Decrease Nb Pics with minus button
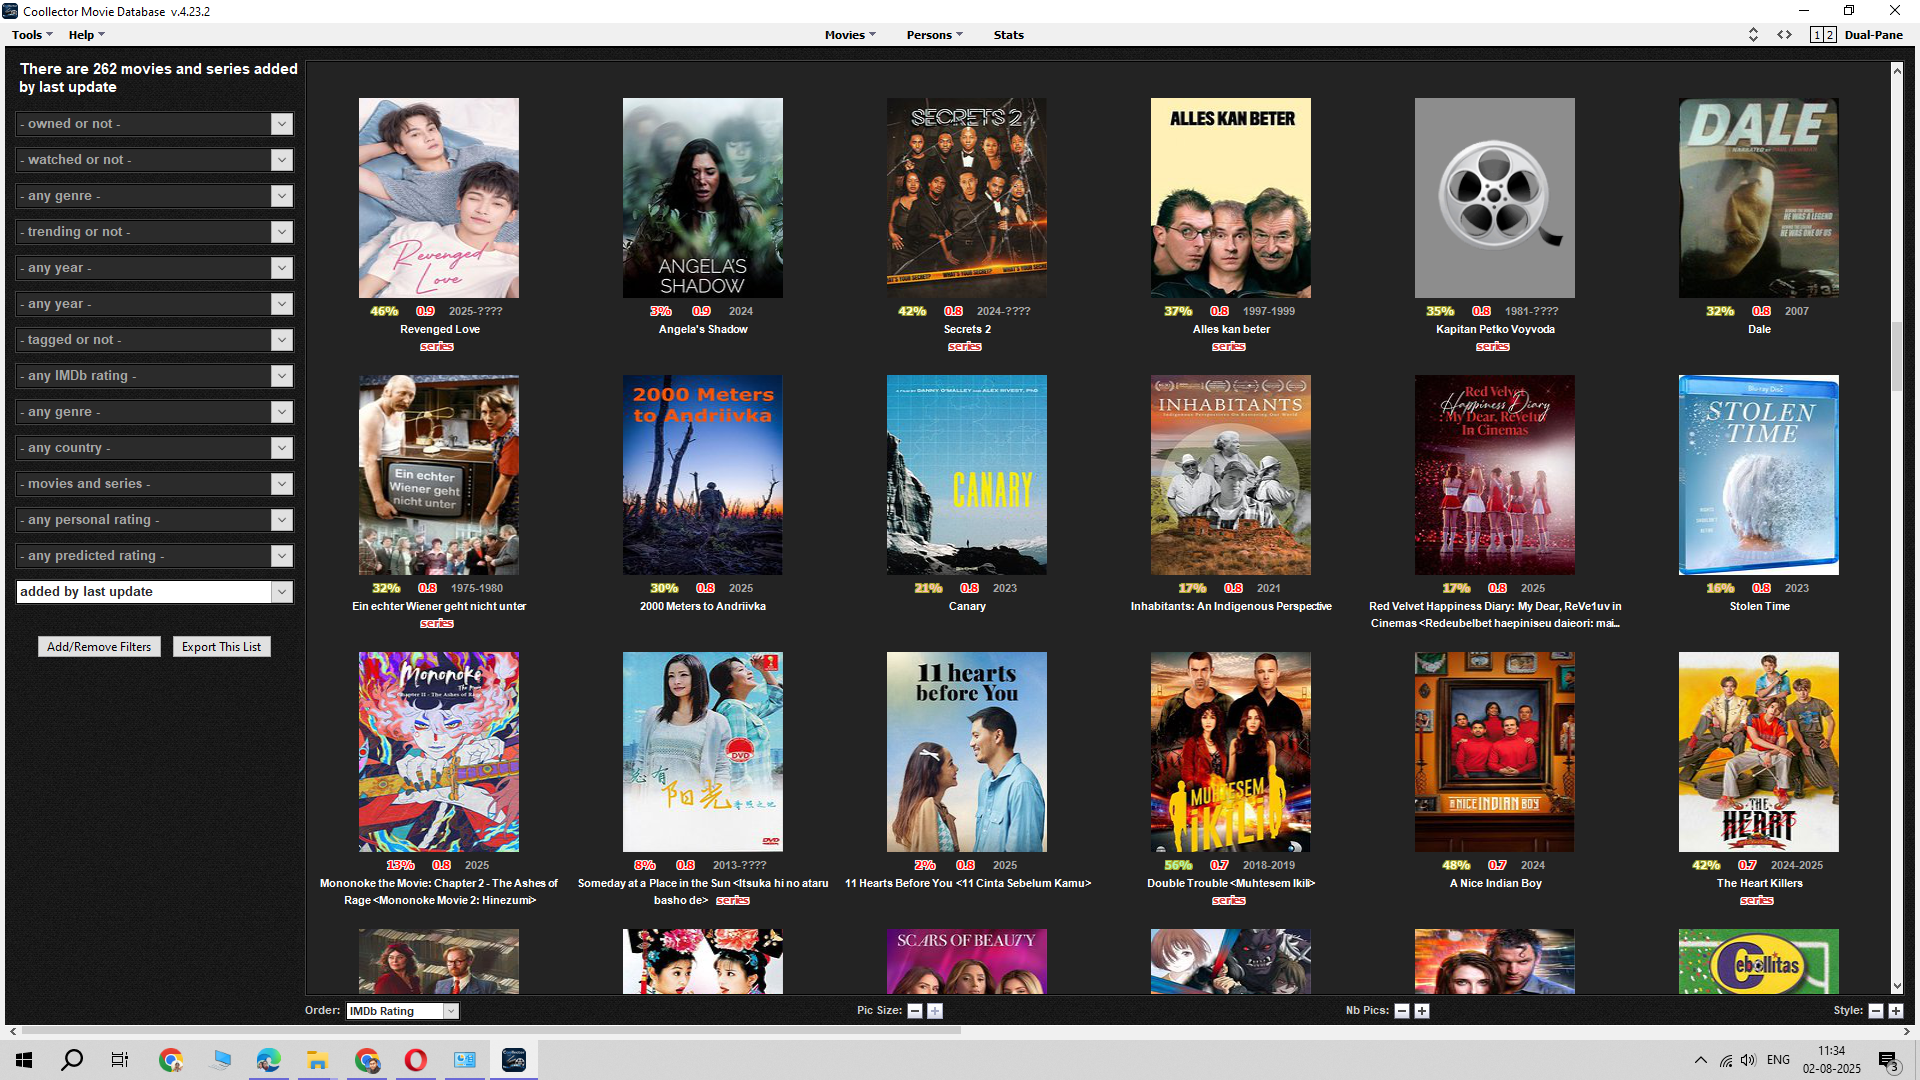Image resolution: width=1920 pixels, height=1080 pixels. coord(1402,1011)
